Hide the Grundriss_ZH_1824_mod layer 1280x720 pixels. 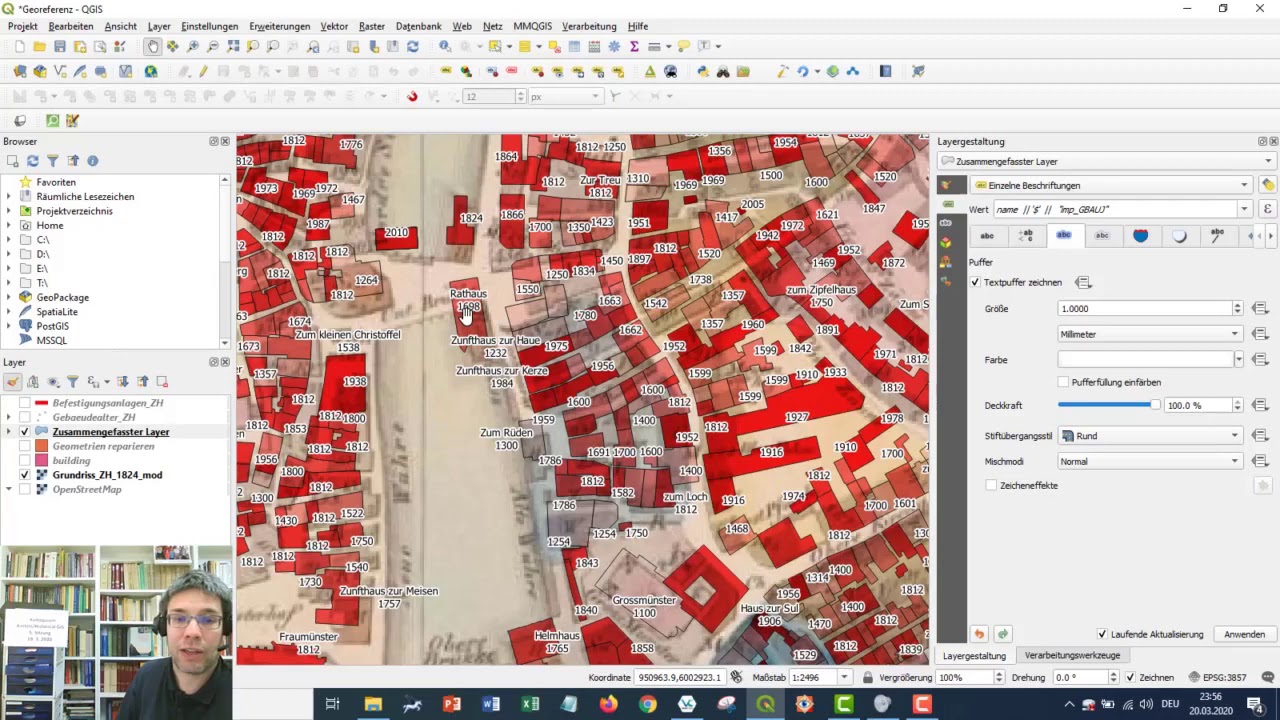pos(25,475)
